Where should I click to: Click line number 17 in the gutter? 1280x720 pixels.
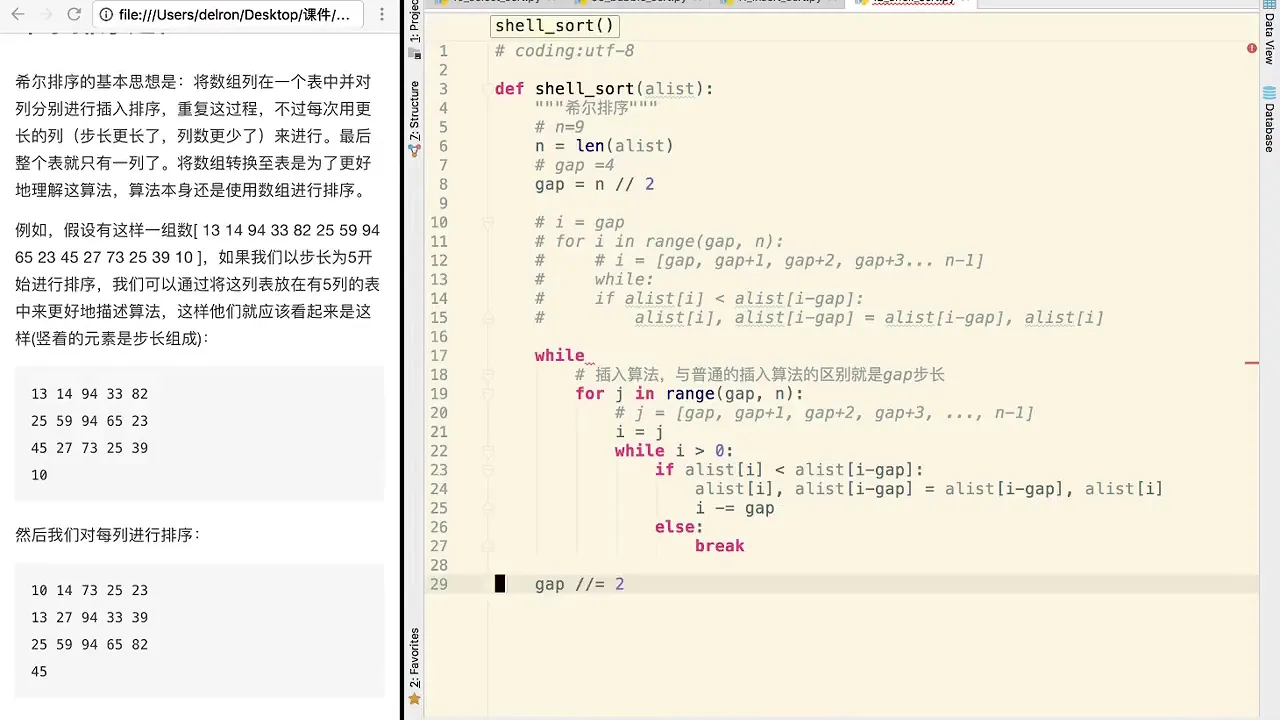(x=439, y=356)
